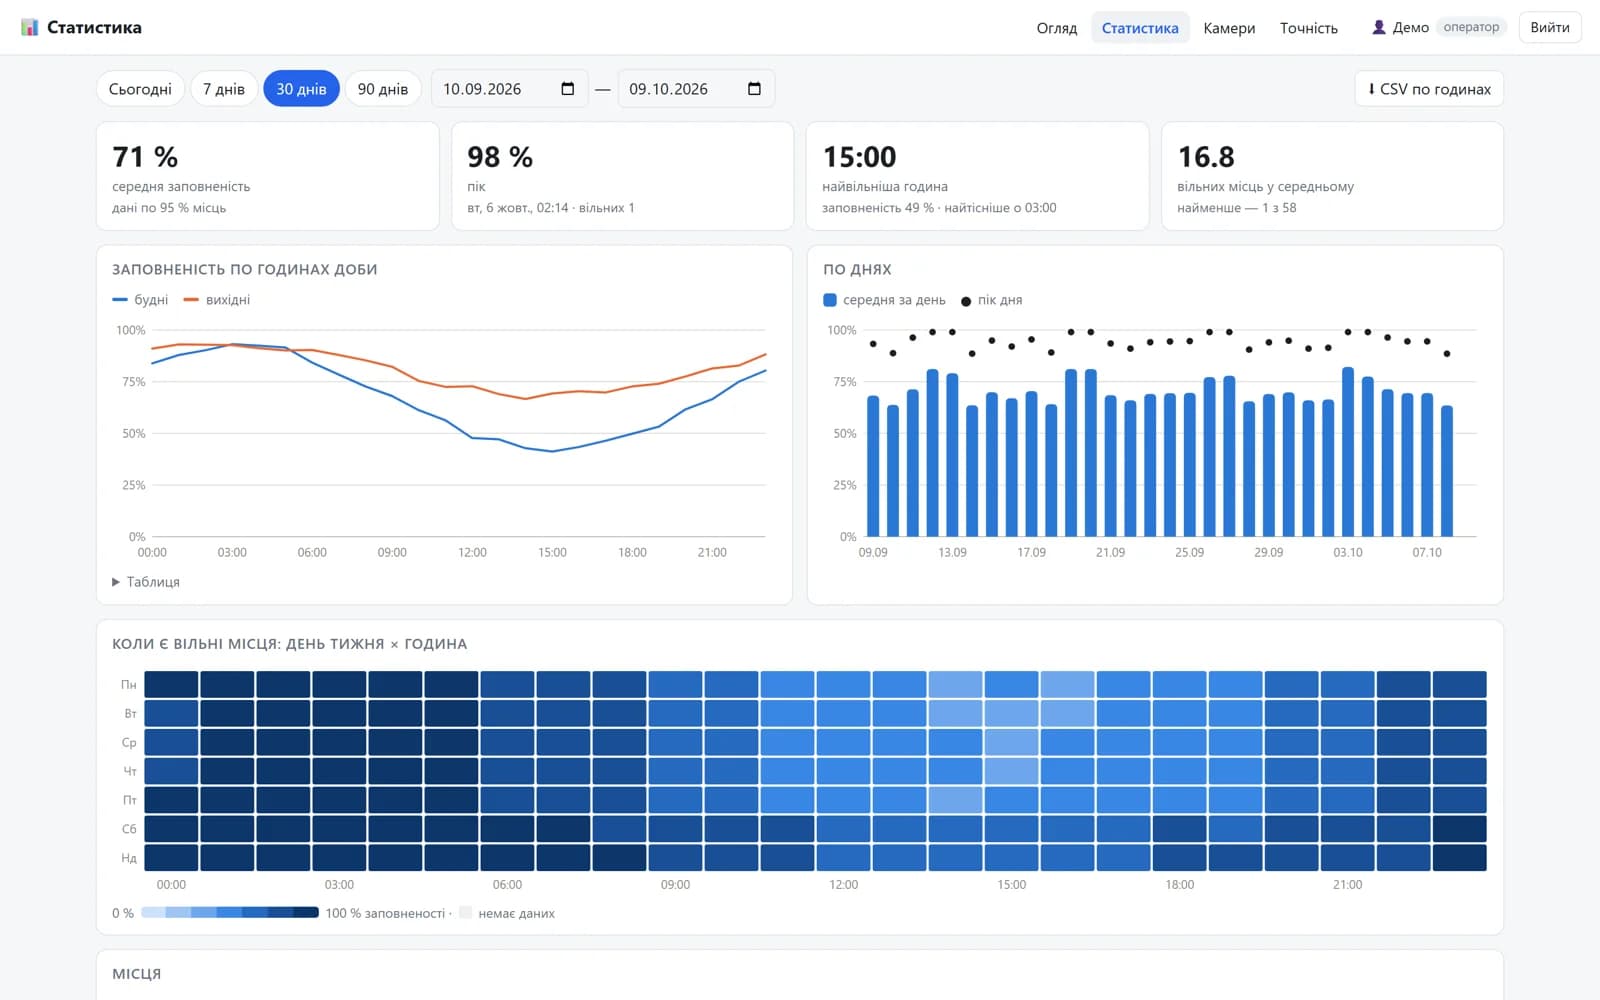The height and width of the screenshot is (1000, 1600).
Task: Toggle the будні legend entry
Action: click(x=140, y=300)
